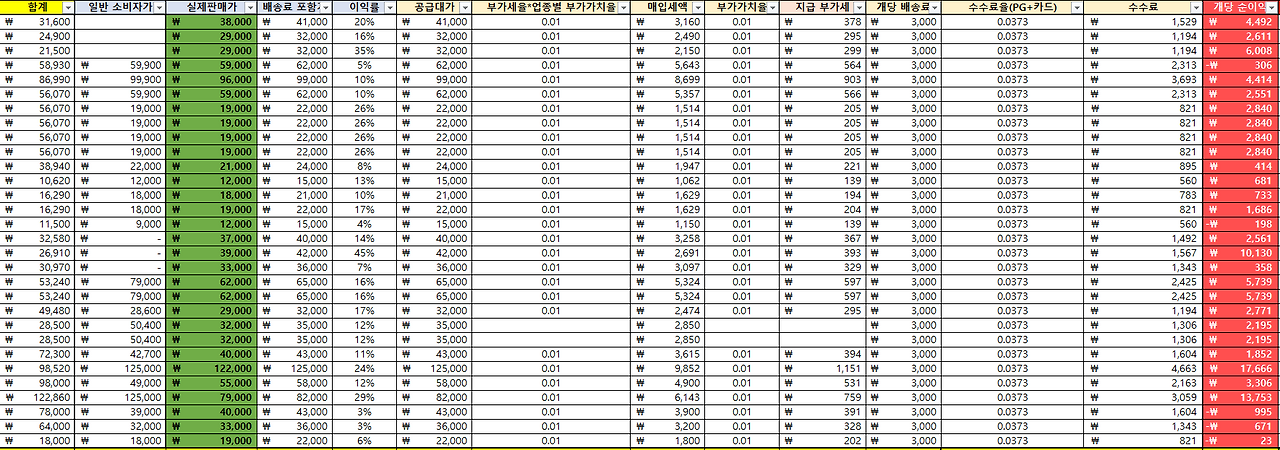Select the 수수료 cell 895
This screenshot has height=450, width=1280.
[x=1143, y=166]
